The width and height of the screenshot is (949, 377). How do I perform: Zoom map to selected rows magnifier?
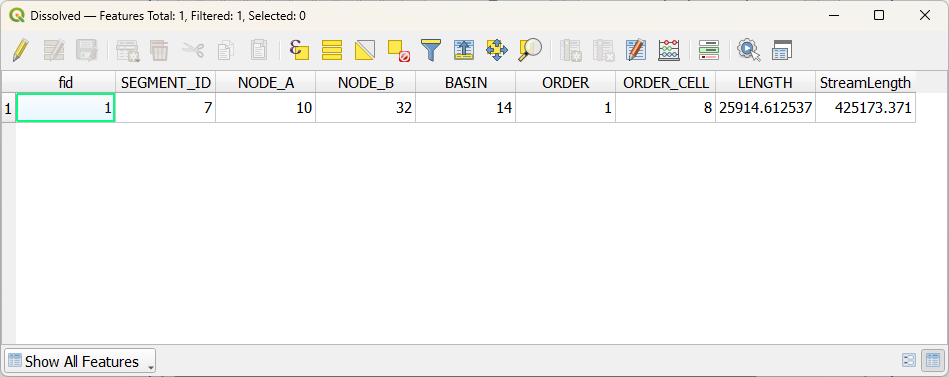click(530, 50)
